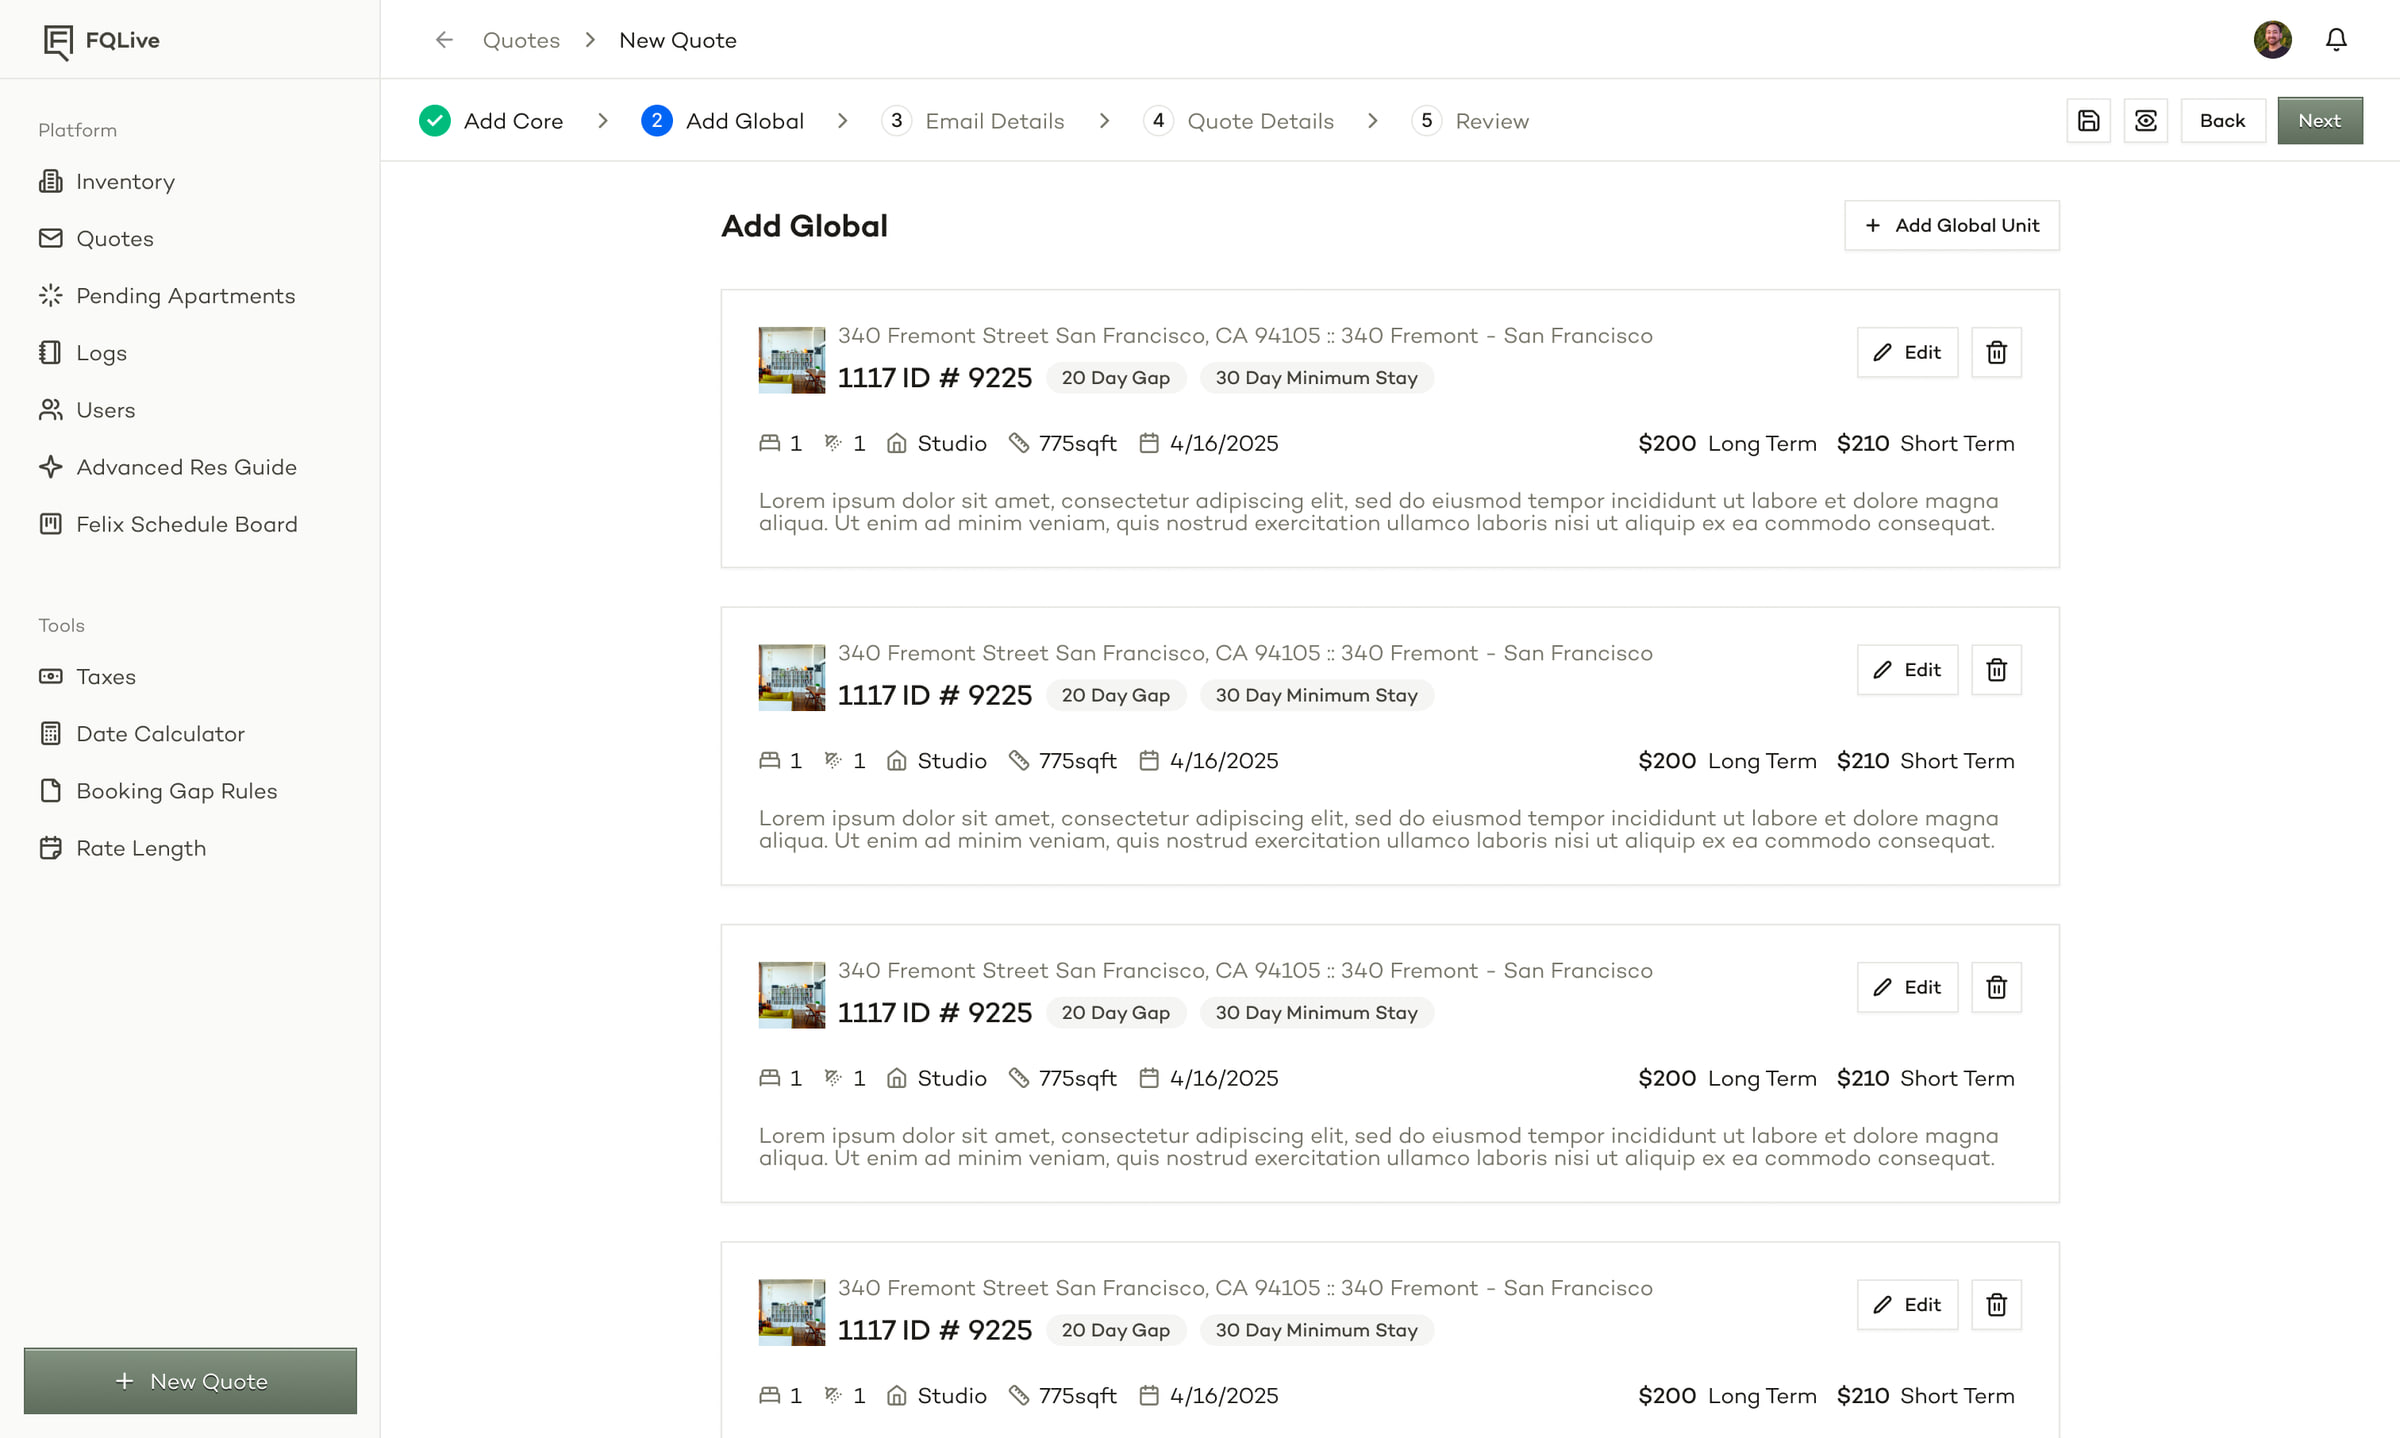Jump to the Quote Details step
Screen dimensions: 2400x1438
point(1239,121)
